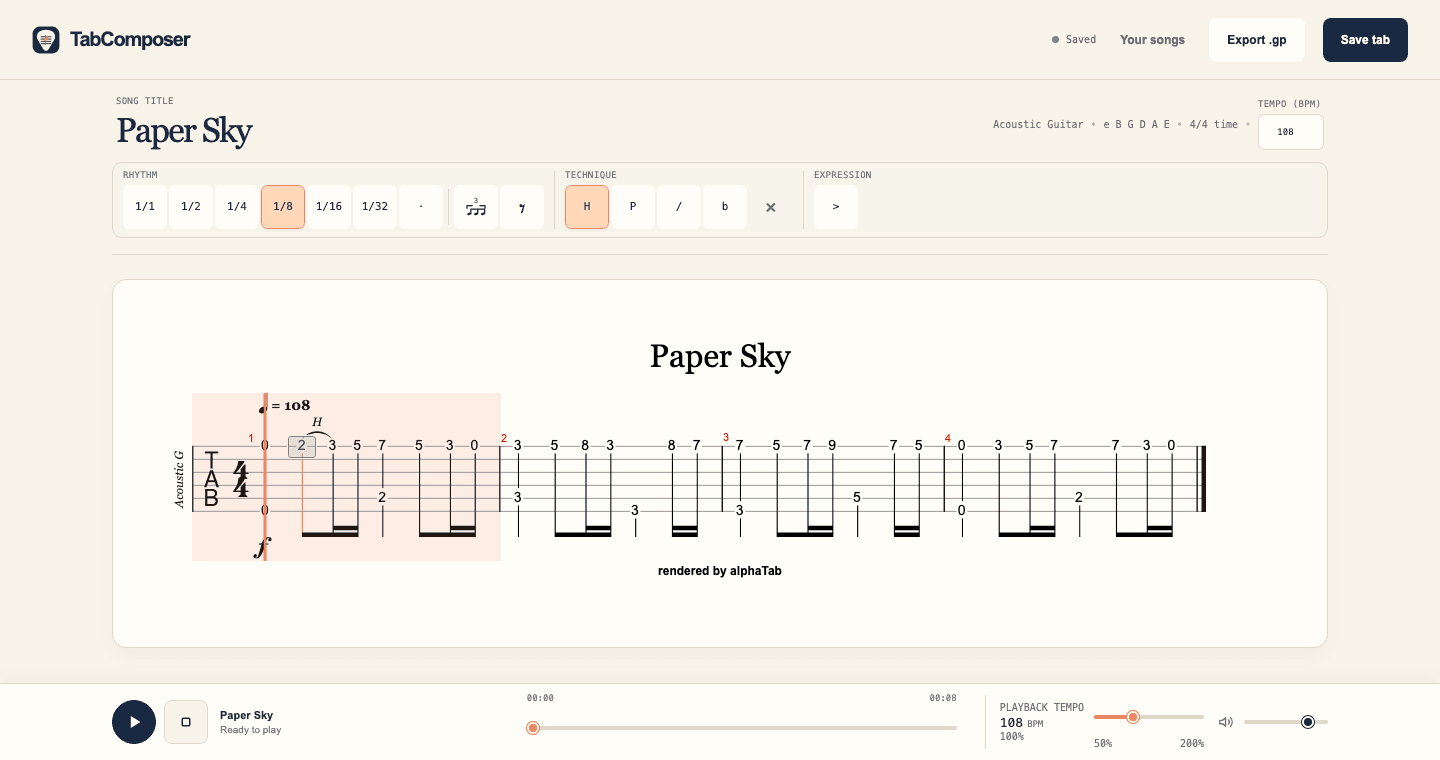This screenshot has width=1440, height=760.
Task: Click the 00:08 end time label
Action: point(943,698)
